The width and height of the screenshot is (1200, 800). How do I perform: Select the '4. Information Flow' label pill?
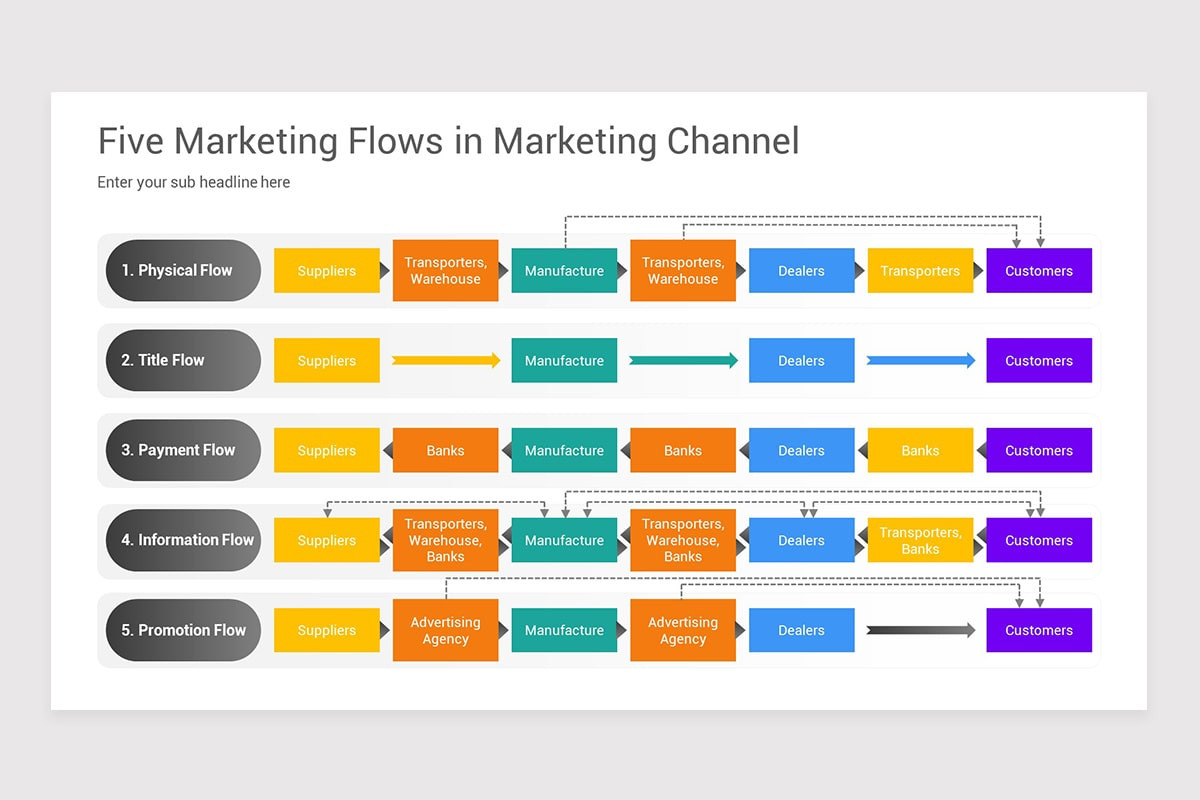pyautogui.click(x=183, y=540)
